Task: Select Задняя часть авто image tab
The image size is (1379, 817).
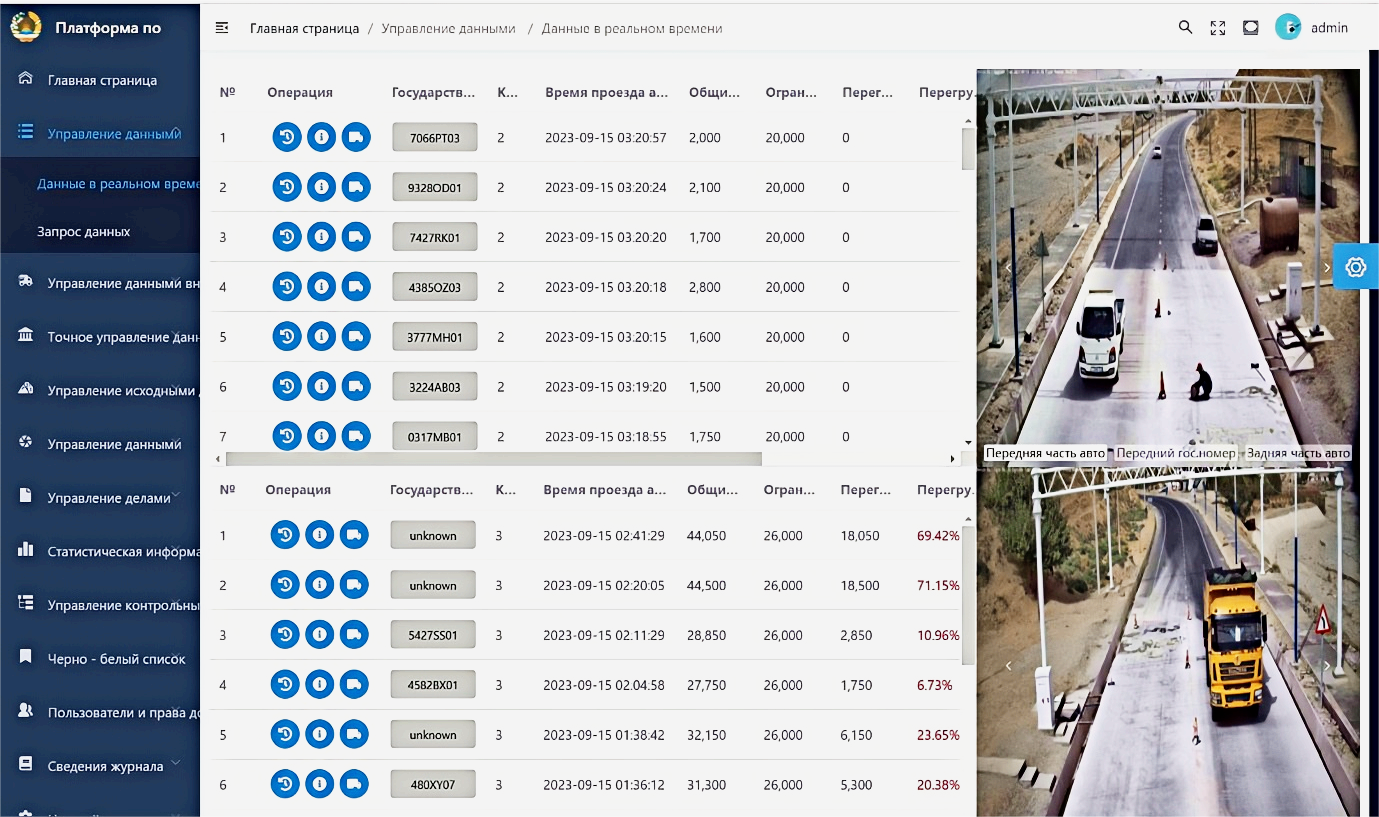Action: [1298, 453]
